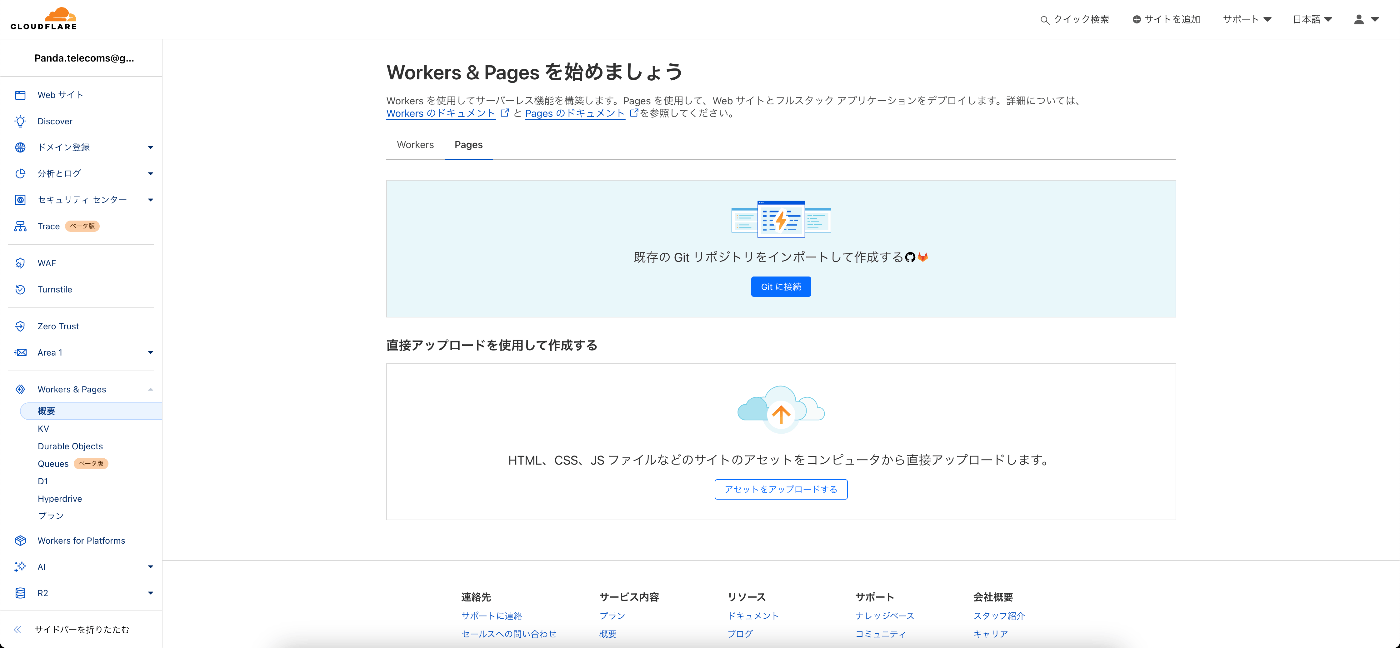
Task: Open セキュリティ センター via its icon
Action: 20,200
